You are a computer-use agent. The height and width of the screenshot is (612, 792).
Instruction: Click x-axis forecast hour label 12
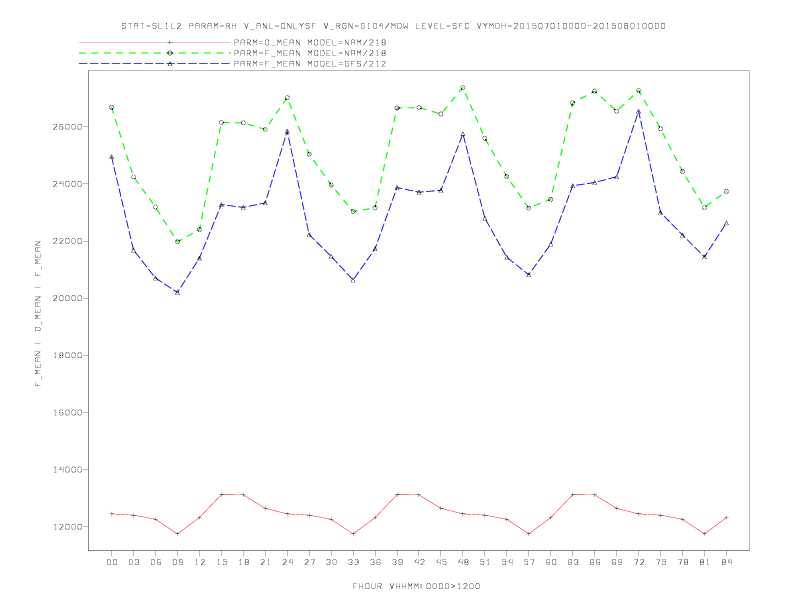200,562
